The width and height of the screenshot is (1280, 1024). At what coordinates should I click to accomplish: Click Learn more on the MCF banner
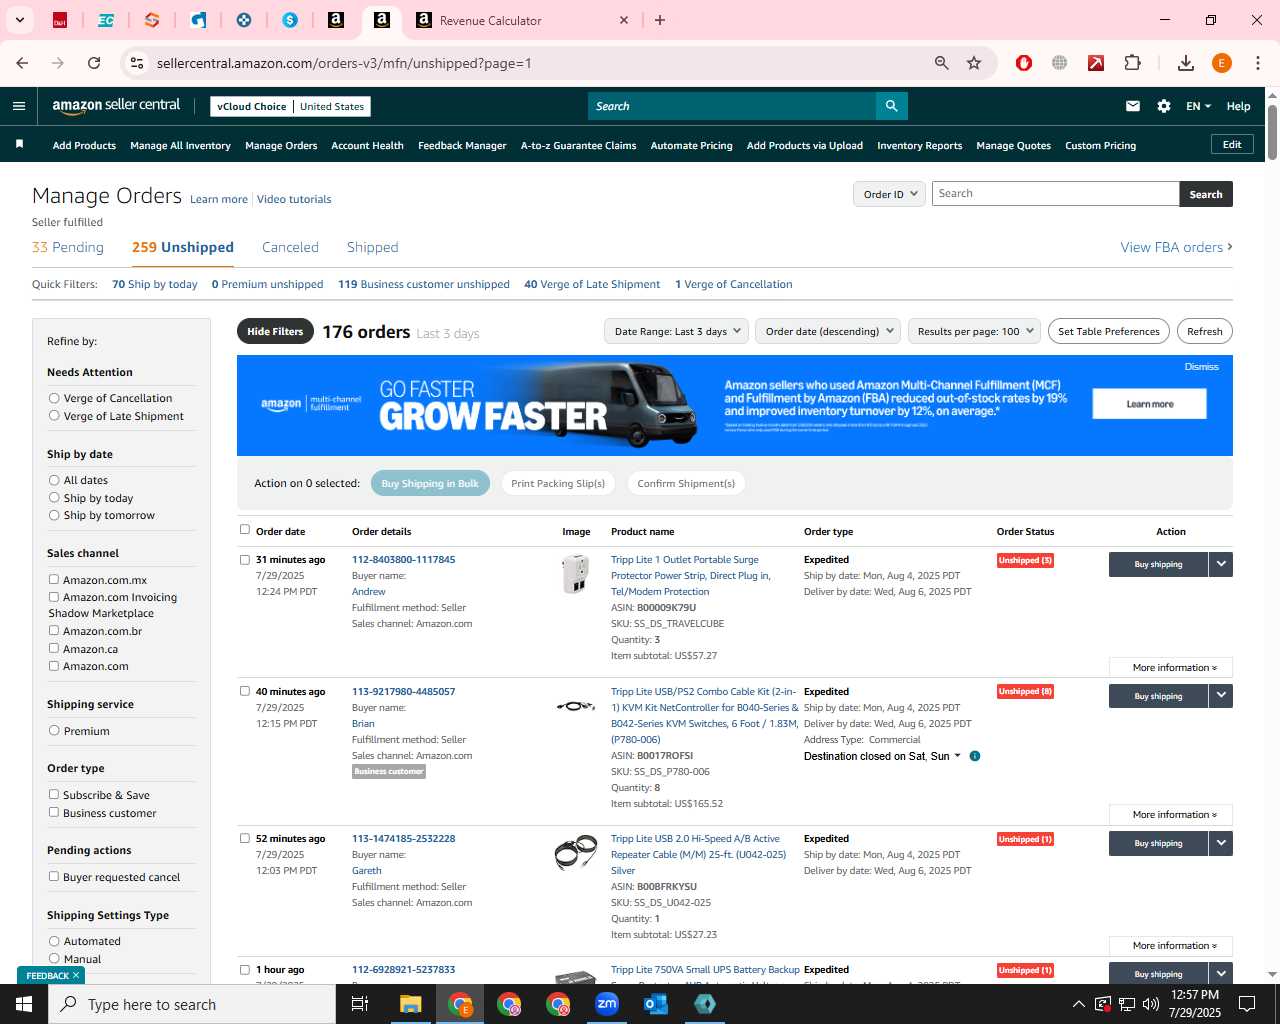click(x=1150, y=404)
